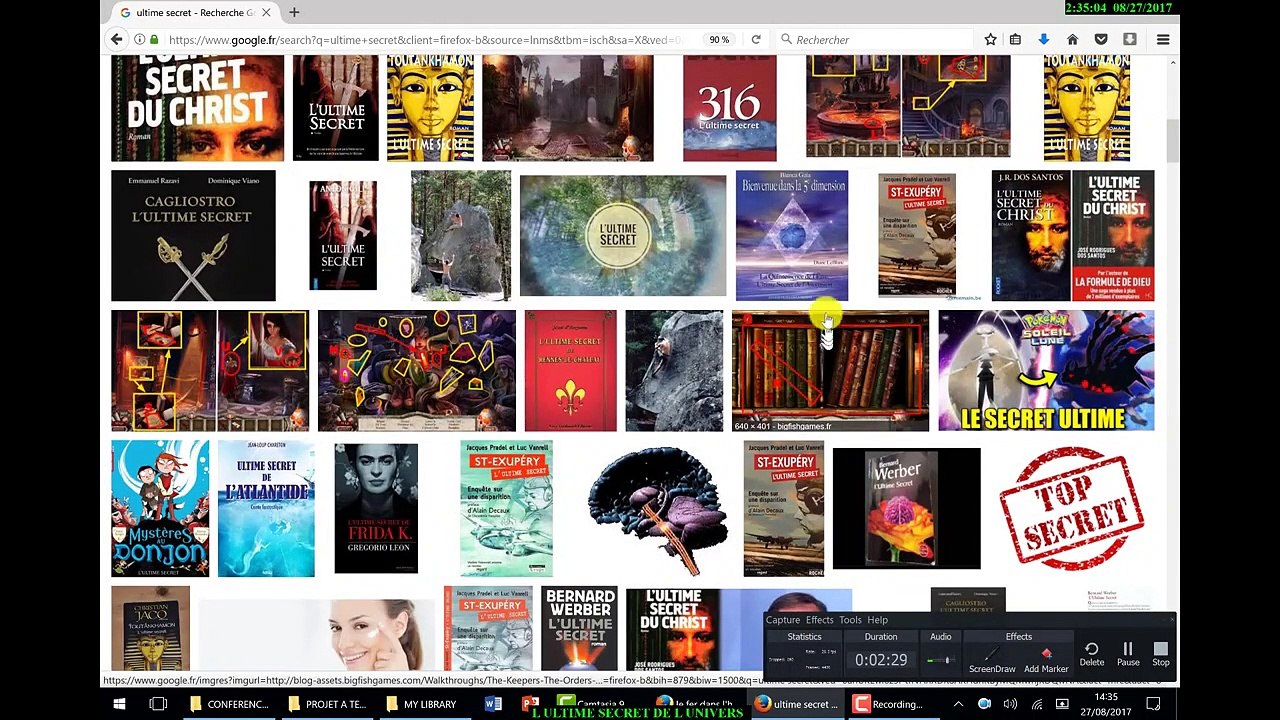Open the Capture menu in recorder
Image resolution: width=1280 pixels, height=720 pixels.
click(x=783, y=620)
